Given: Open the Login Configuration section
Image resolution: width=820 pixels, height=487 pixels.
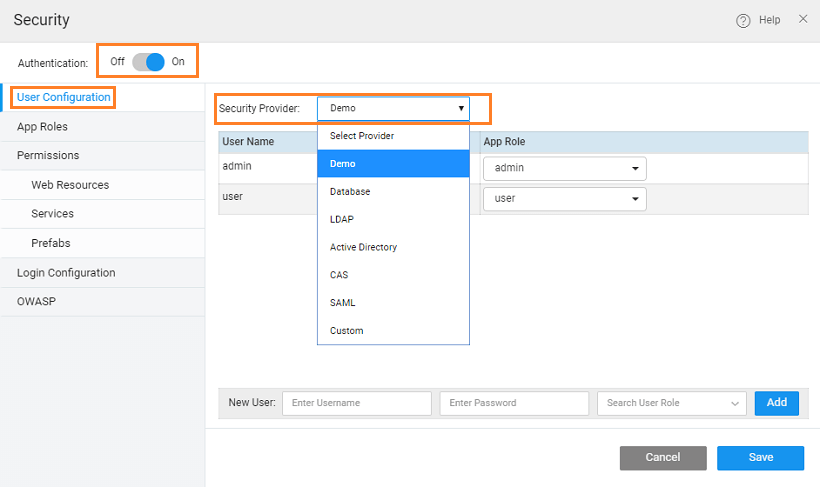Looking at the screenshot, I should click(66, 273).
